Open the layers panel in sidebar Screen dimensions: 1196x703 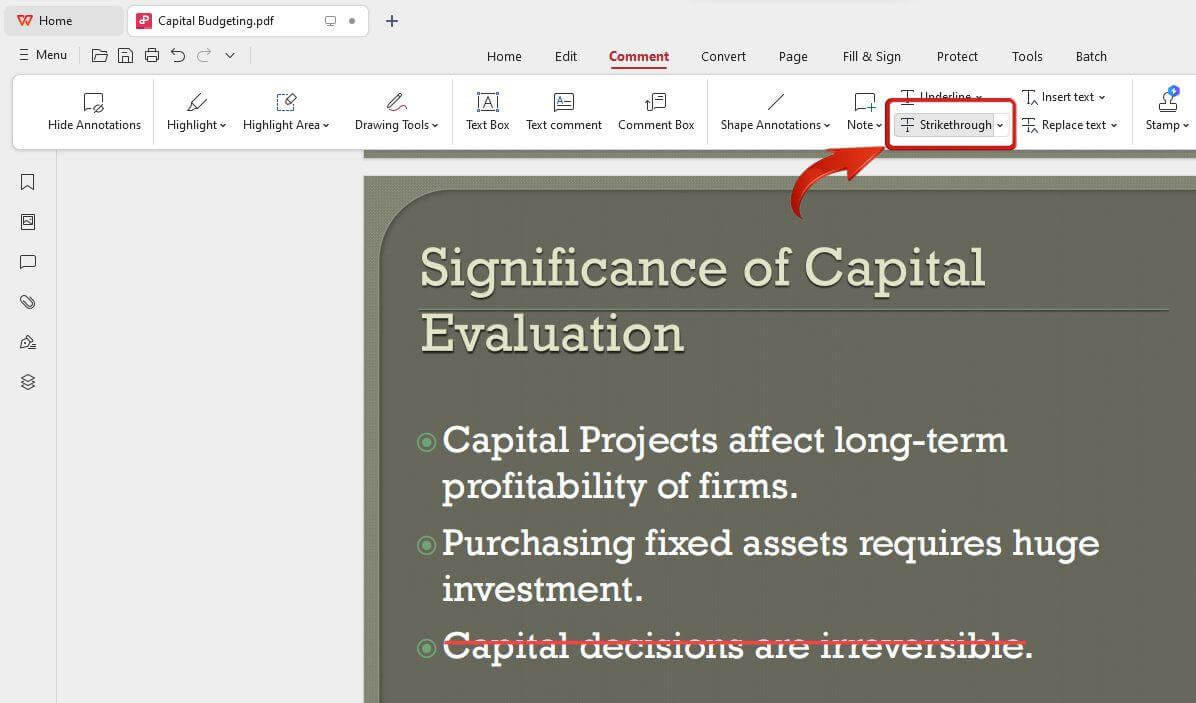pos(28,382)
